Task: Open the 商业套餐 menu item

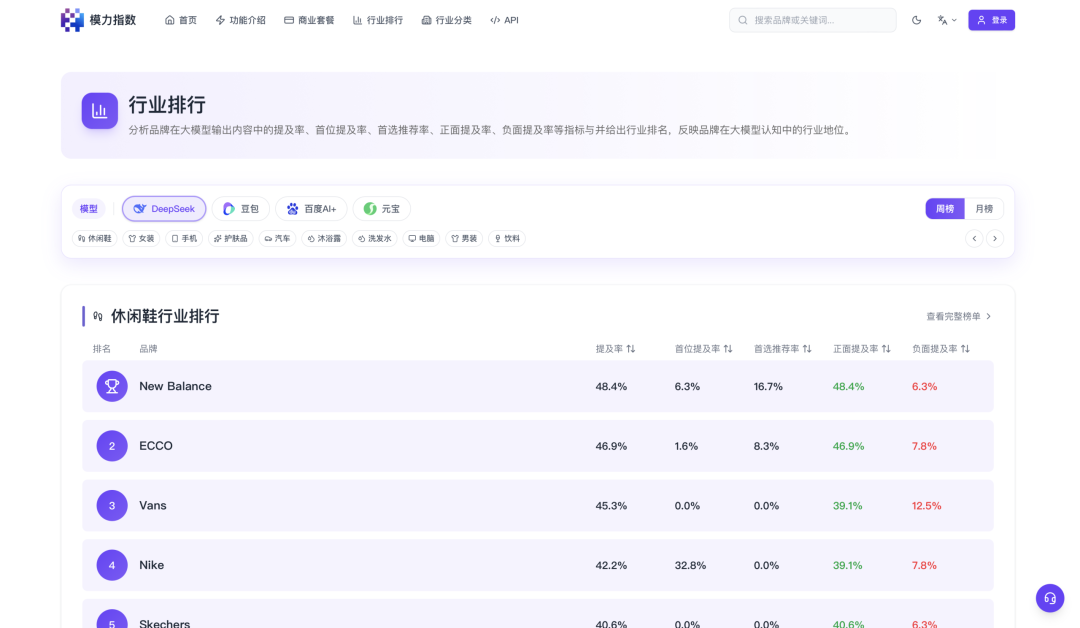Action: [309, 21]
